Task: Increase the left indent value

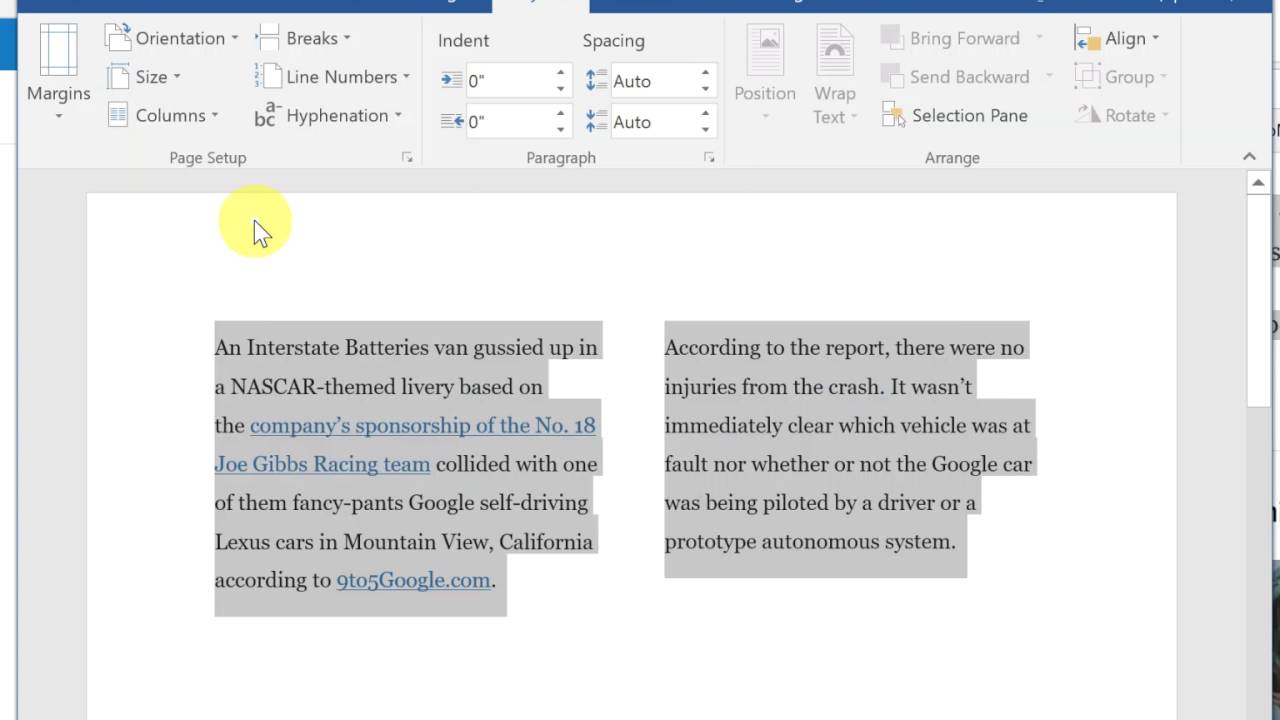Action: [x=560, y=73]
